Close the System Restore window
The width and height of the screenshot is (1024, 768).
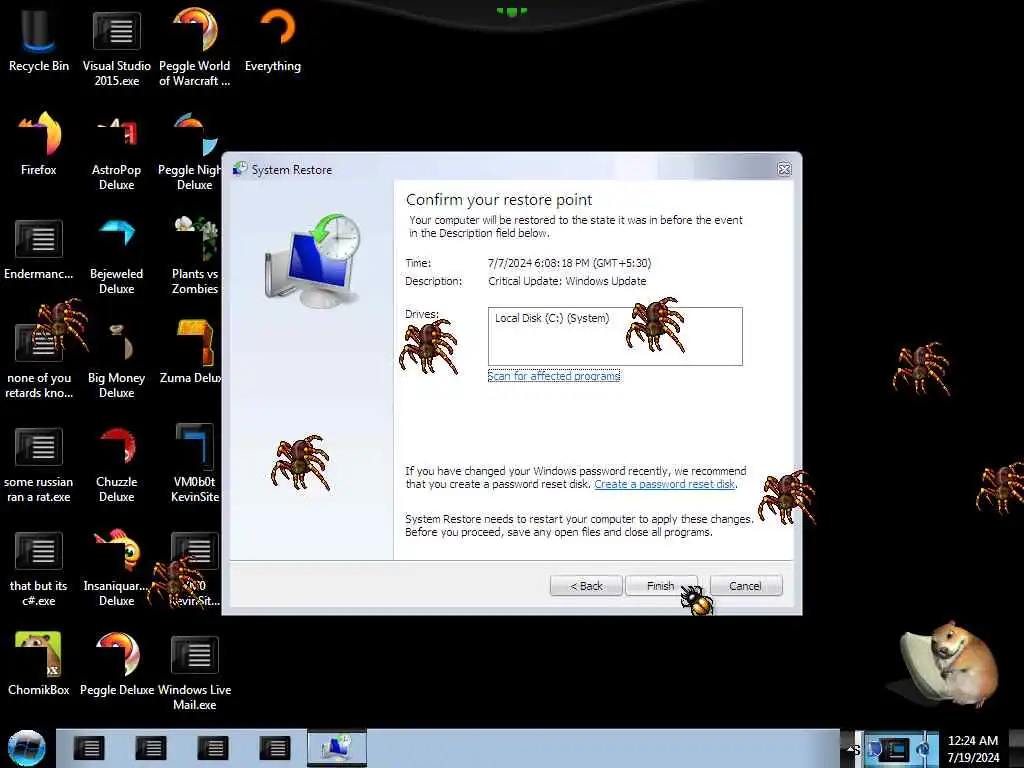click(784, 170)
